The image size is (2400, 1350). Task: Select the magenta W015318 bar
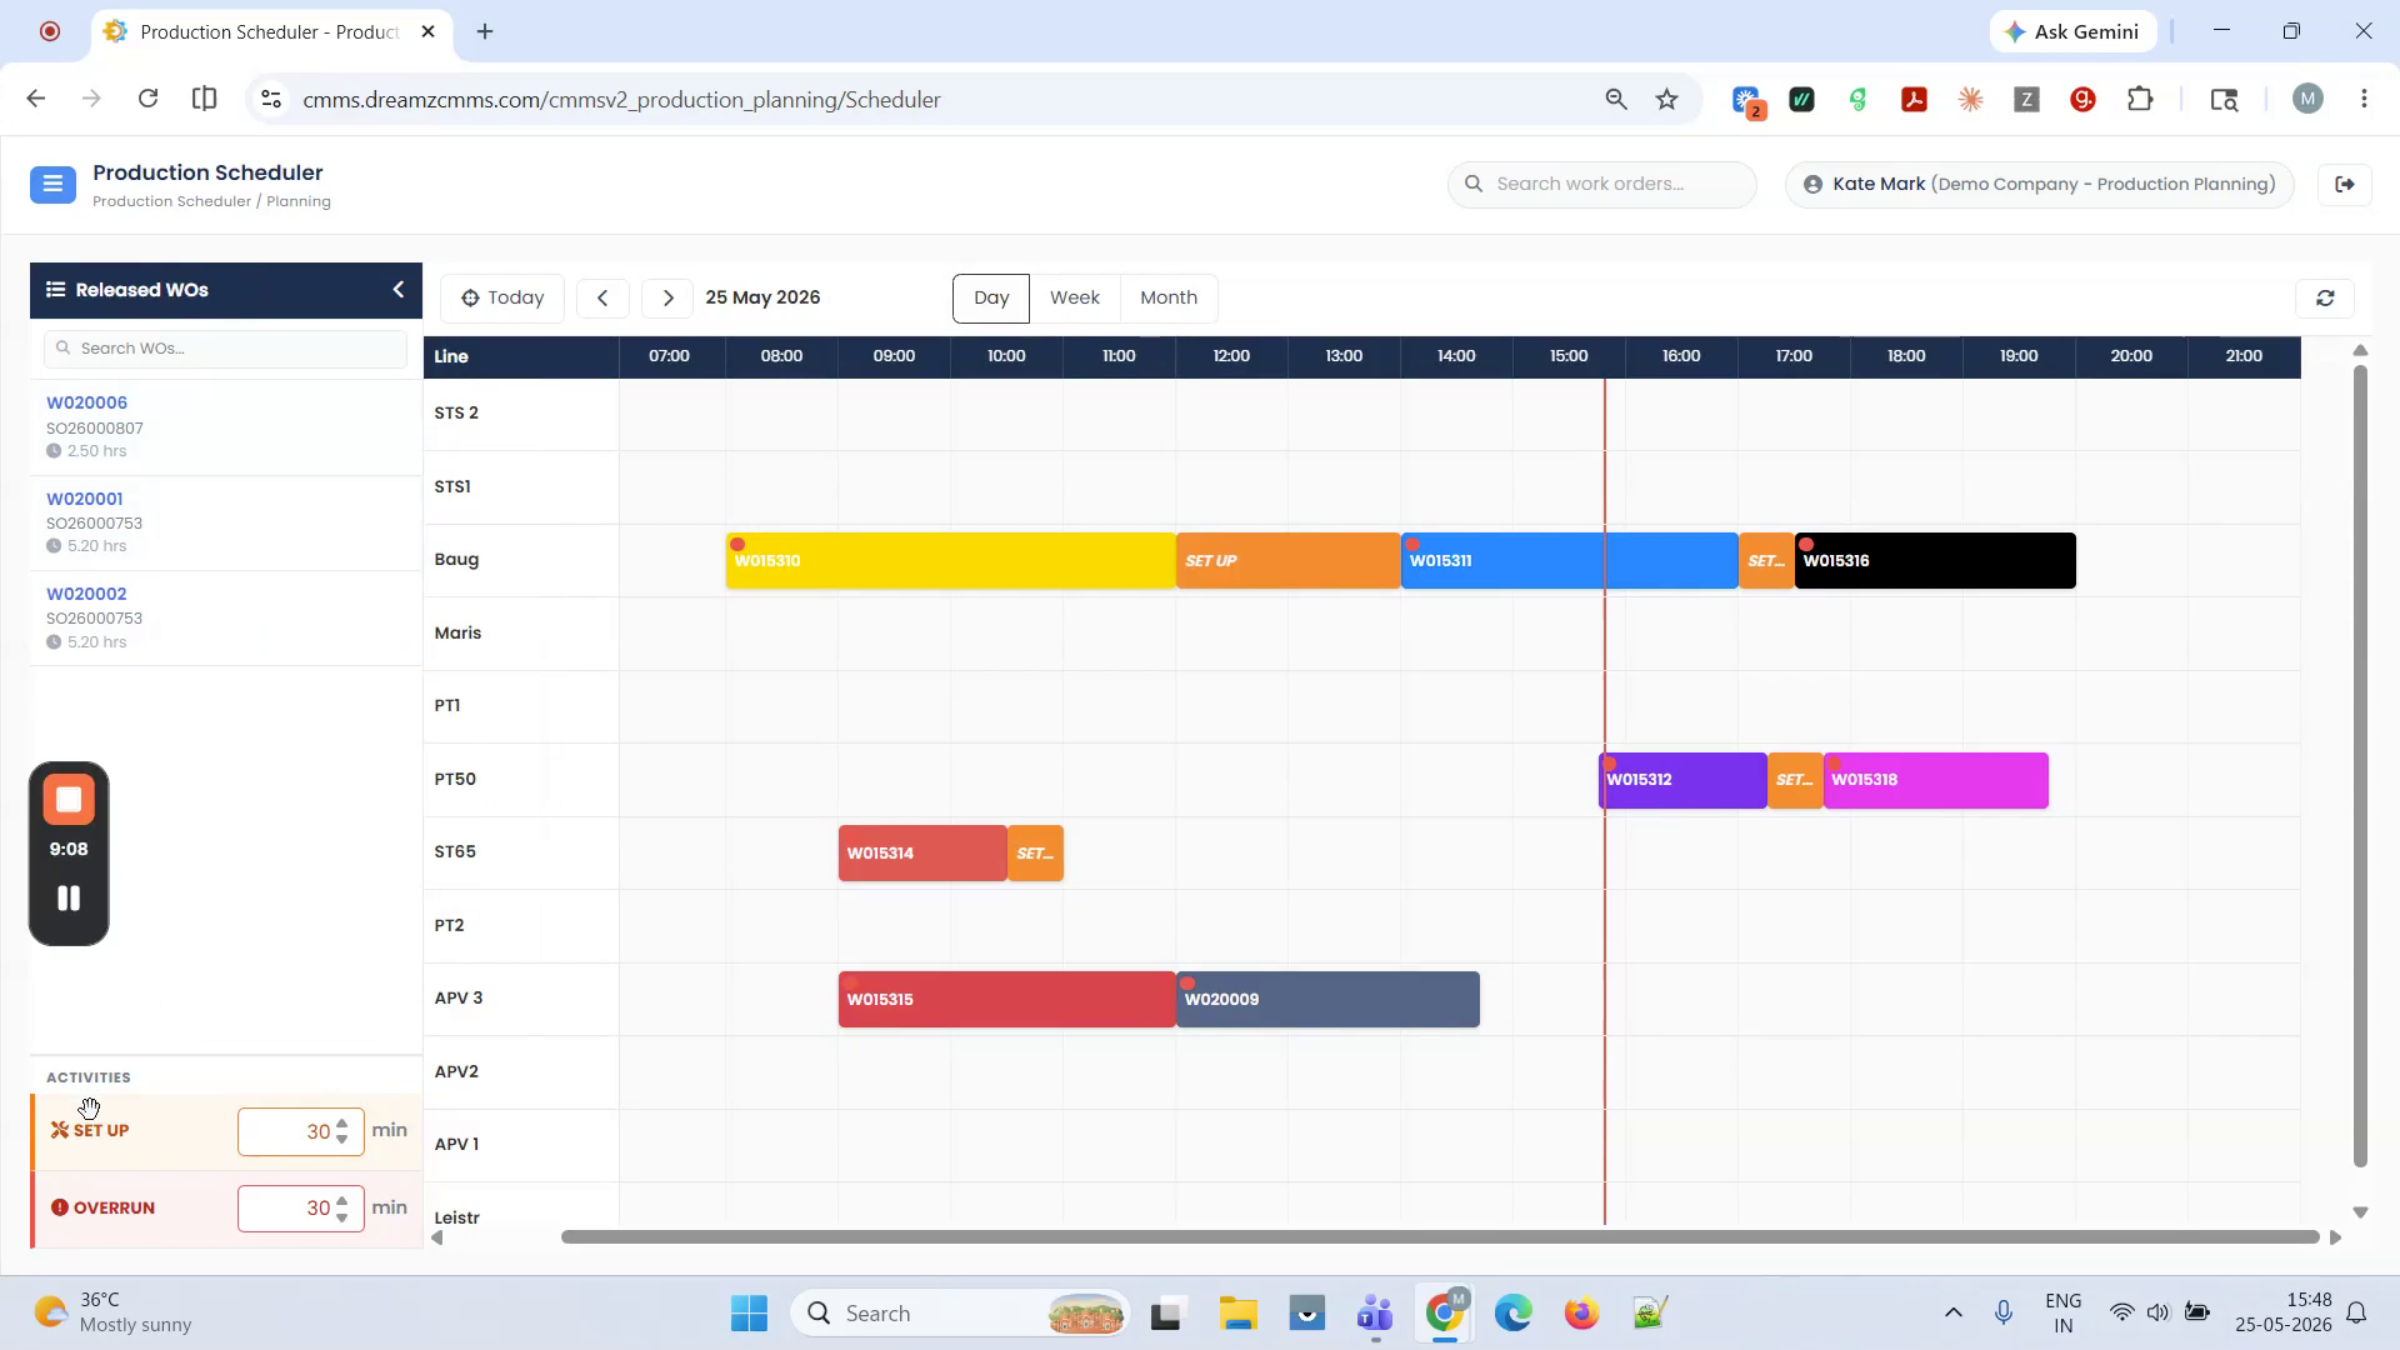tap(1936, 780)
